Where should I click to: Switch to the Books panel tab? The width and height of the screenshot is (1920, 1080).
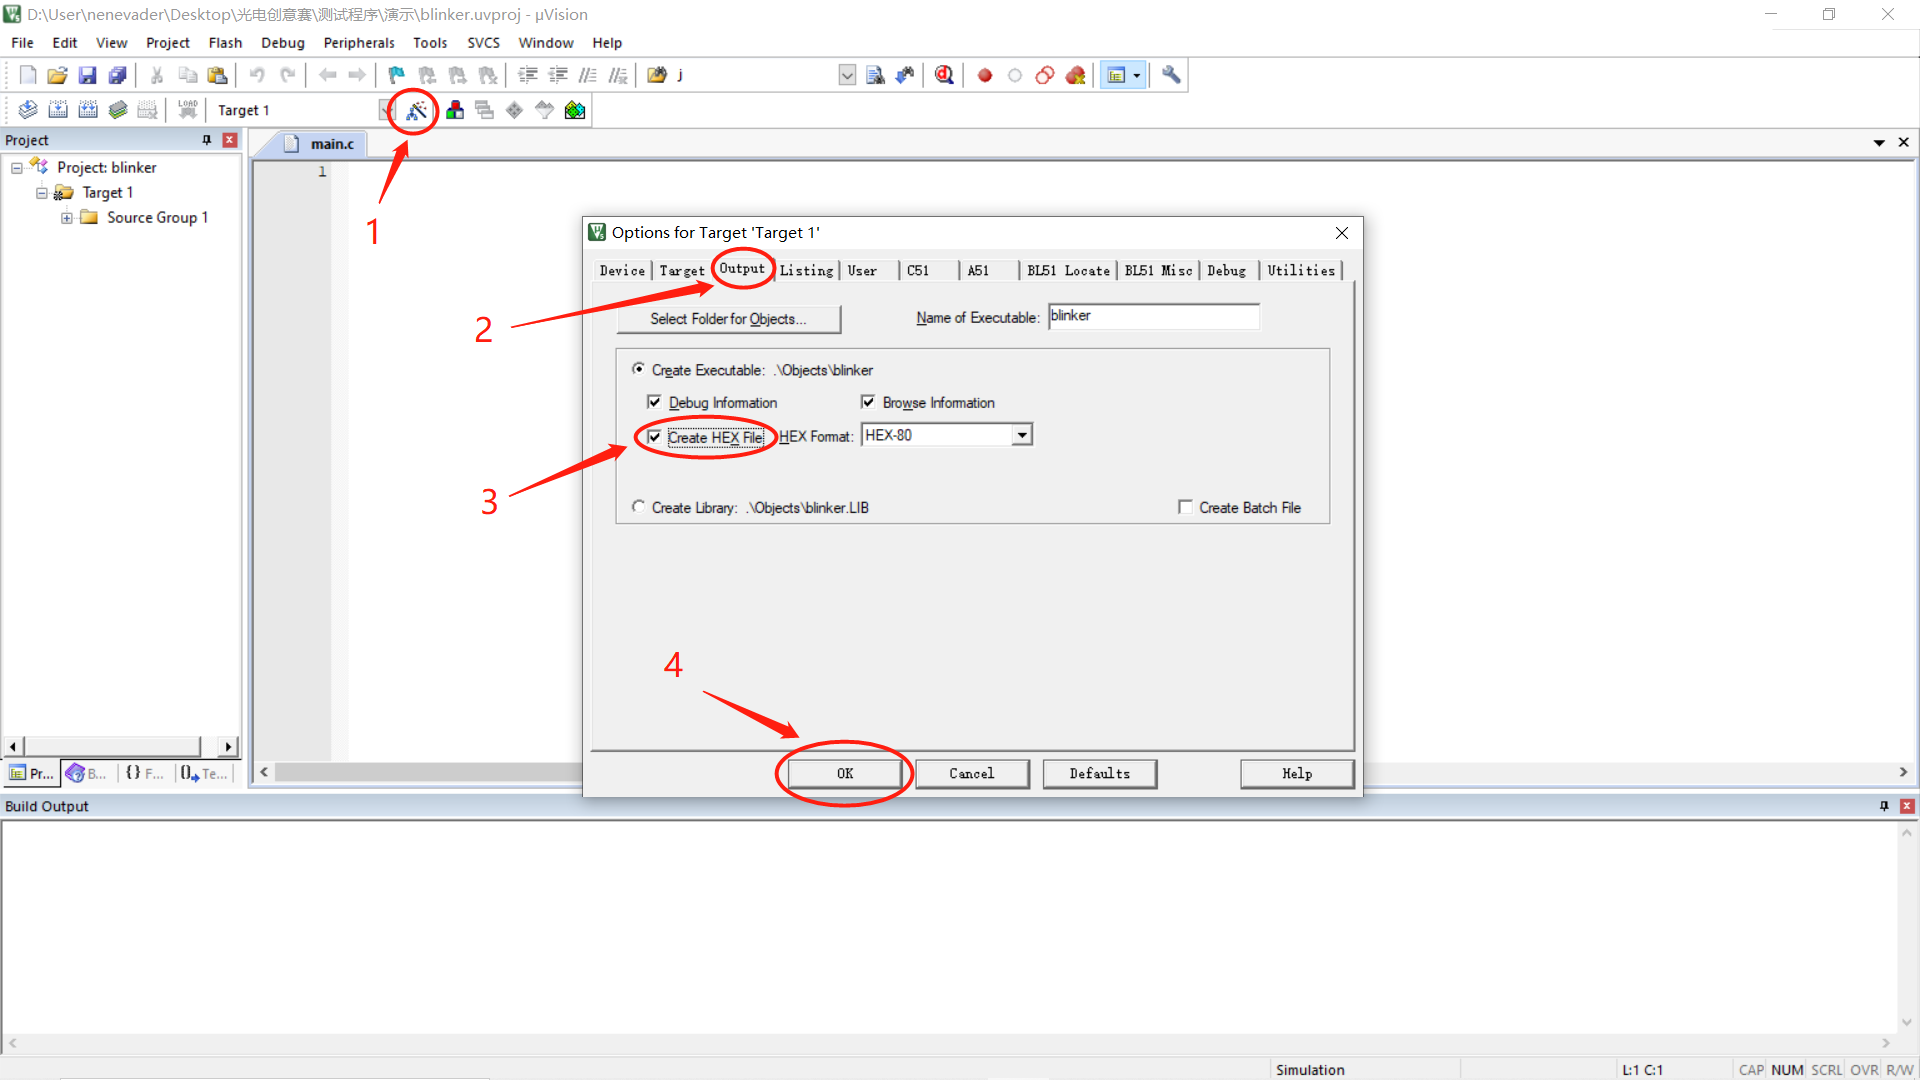click(87, 773)
